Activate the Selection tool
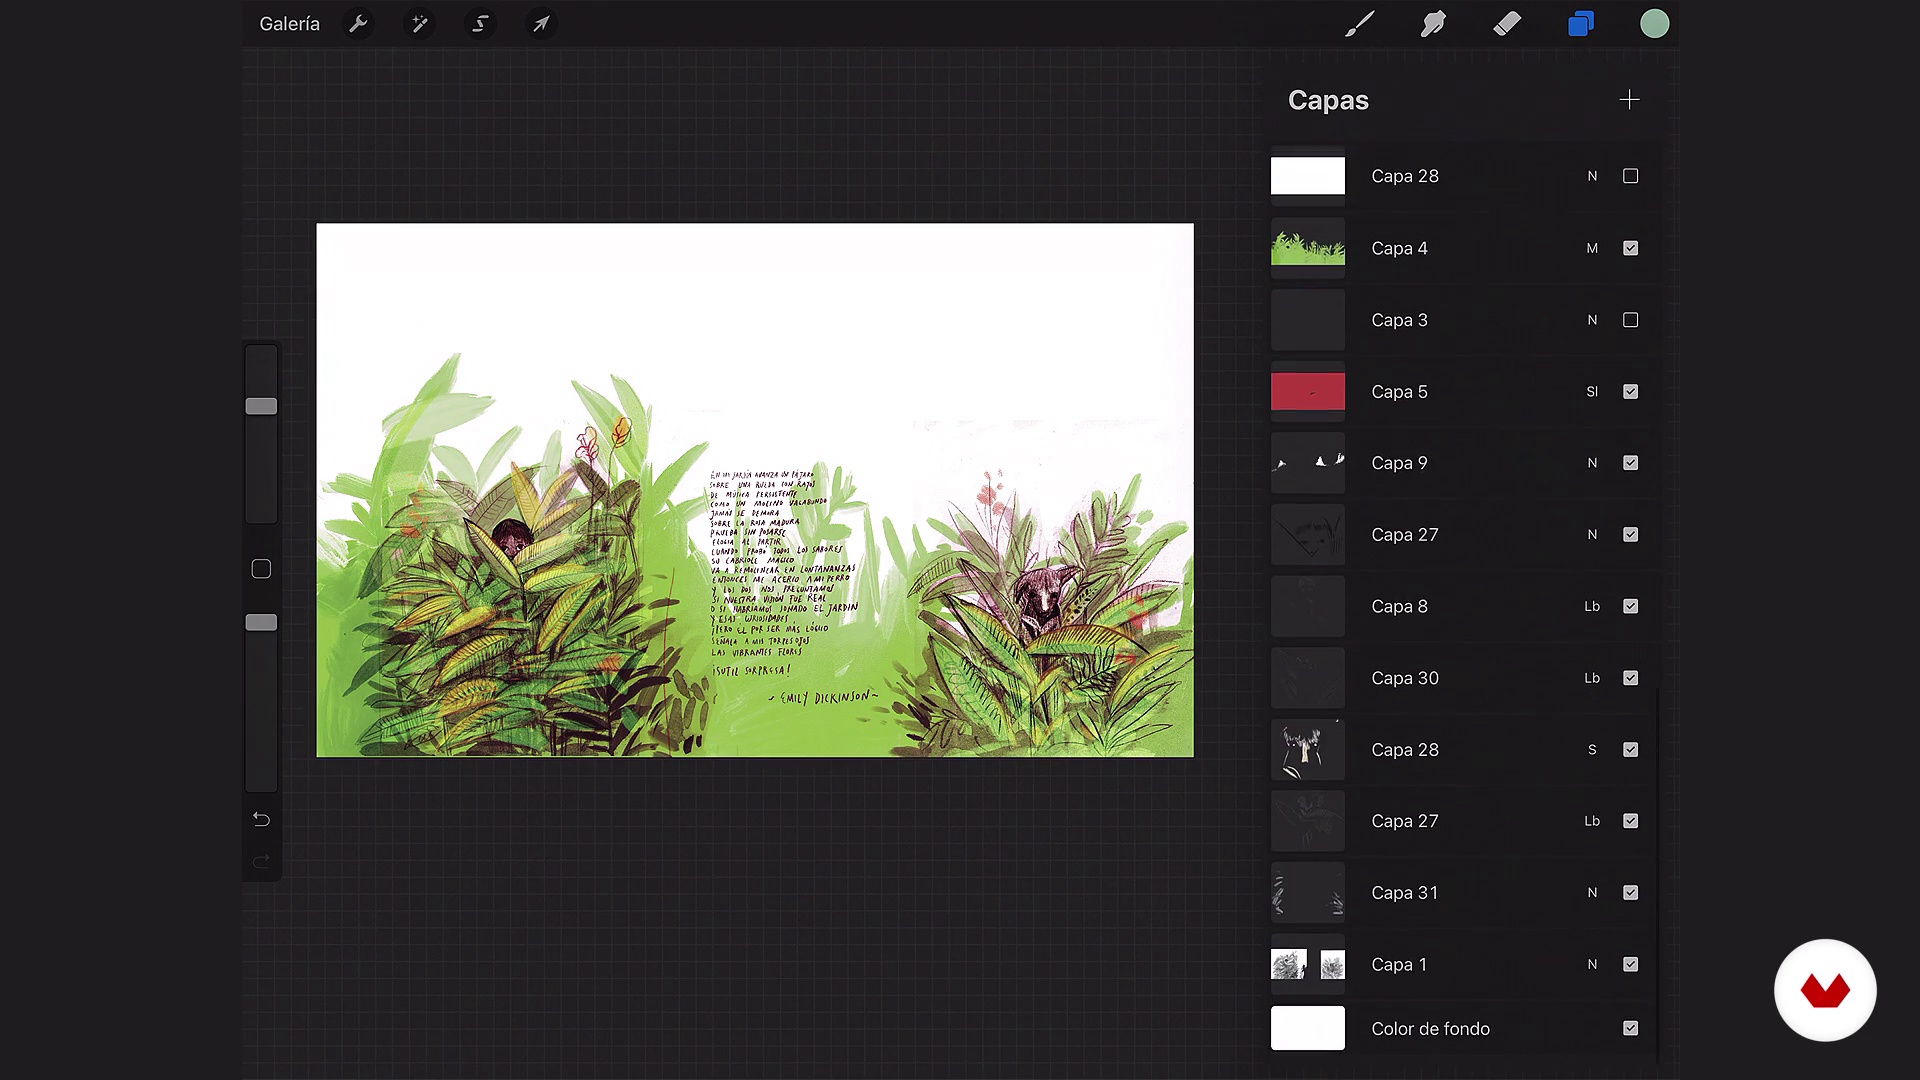The height and width of the screenshot is (1080, 1920). [x=480, y=24]
